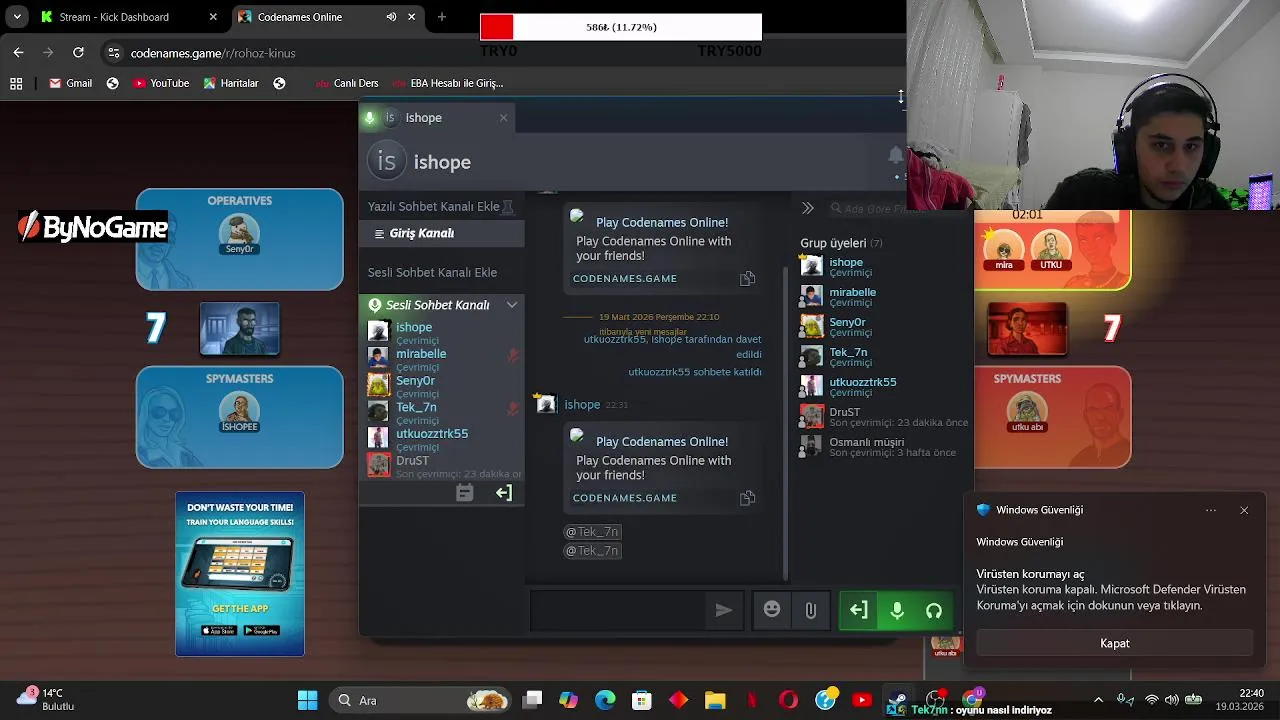This screenshot has width=1280, height=720.
Task: Close the ishope chat tab
Action: 503,118
